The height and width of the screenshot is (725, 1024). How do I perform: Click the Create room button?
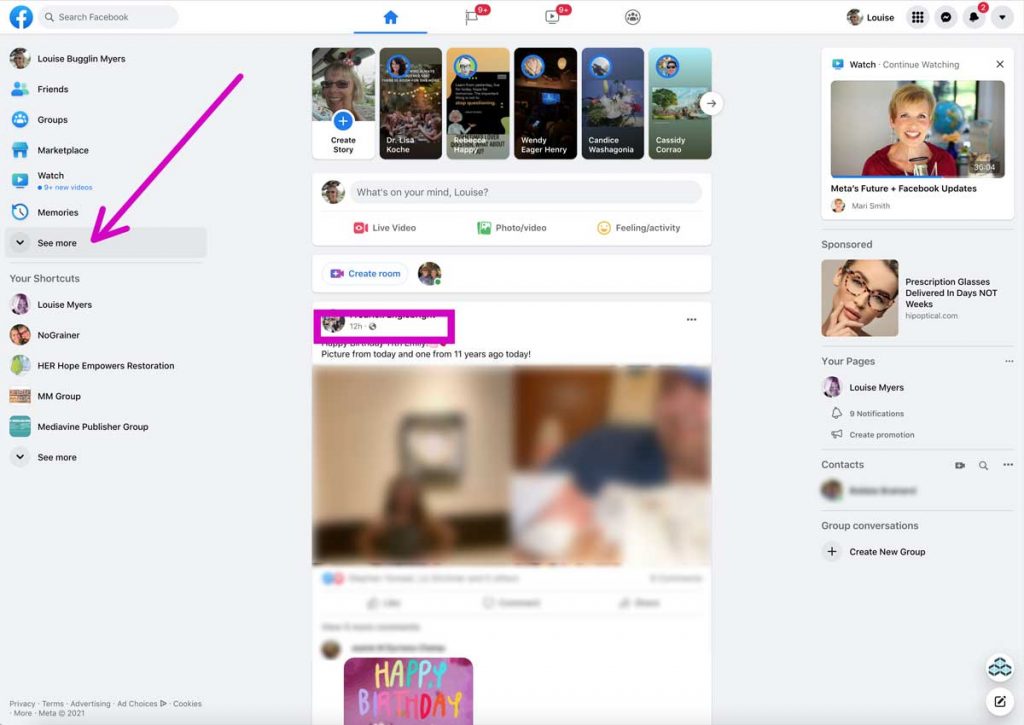pyautogui.click(x=364, y=272)
